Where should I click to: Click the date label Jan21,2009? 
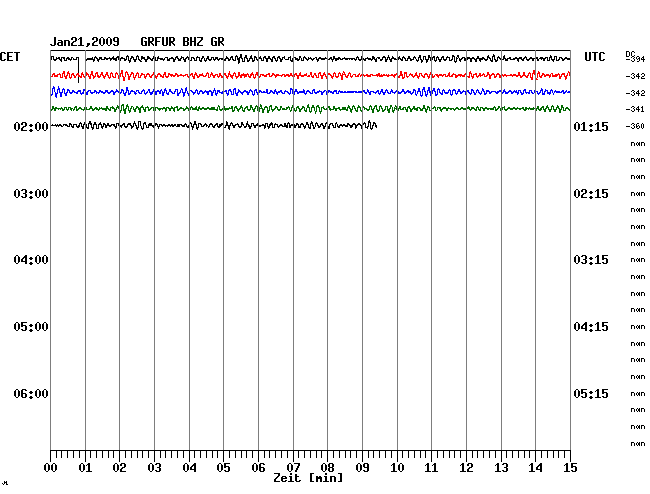[x=85, y=42]
